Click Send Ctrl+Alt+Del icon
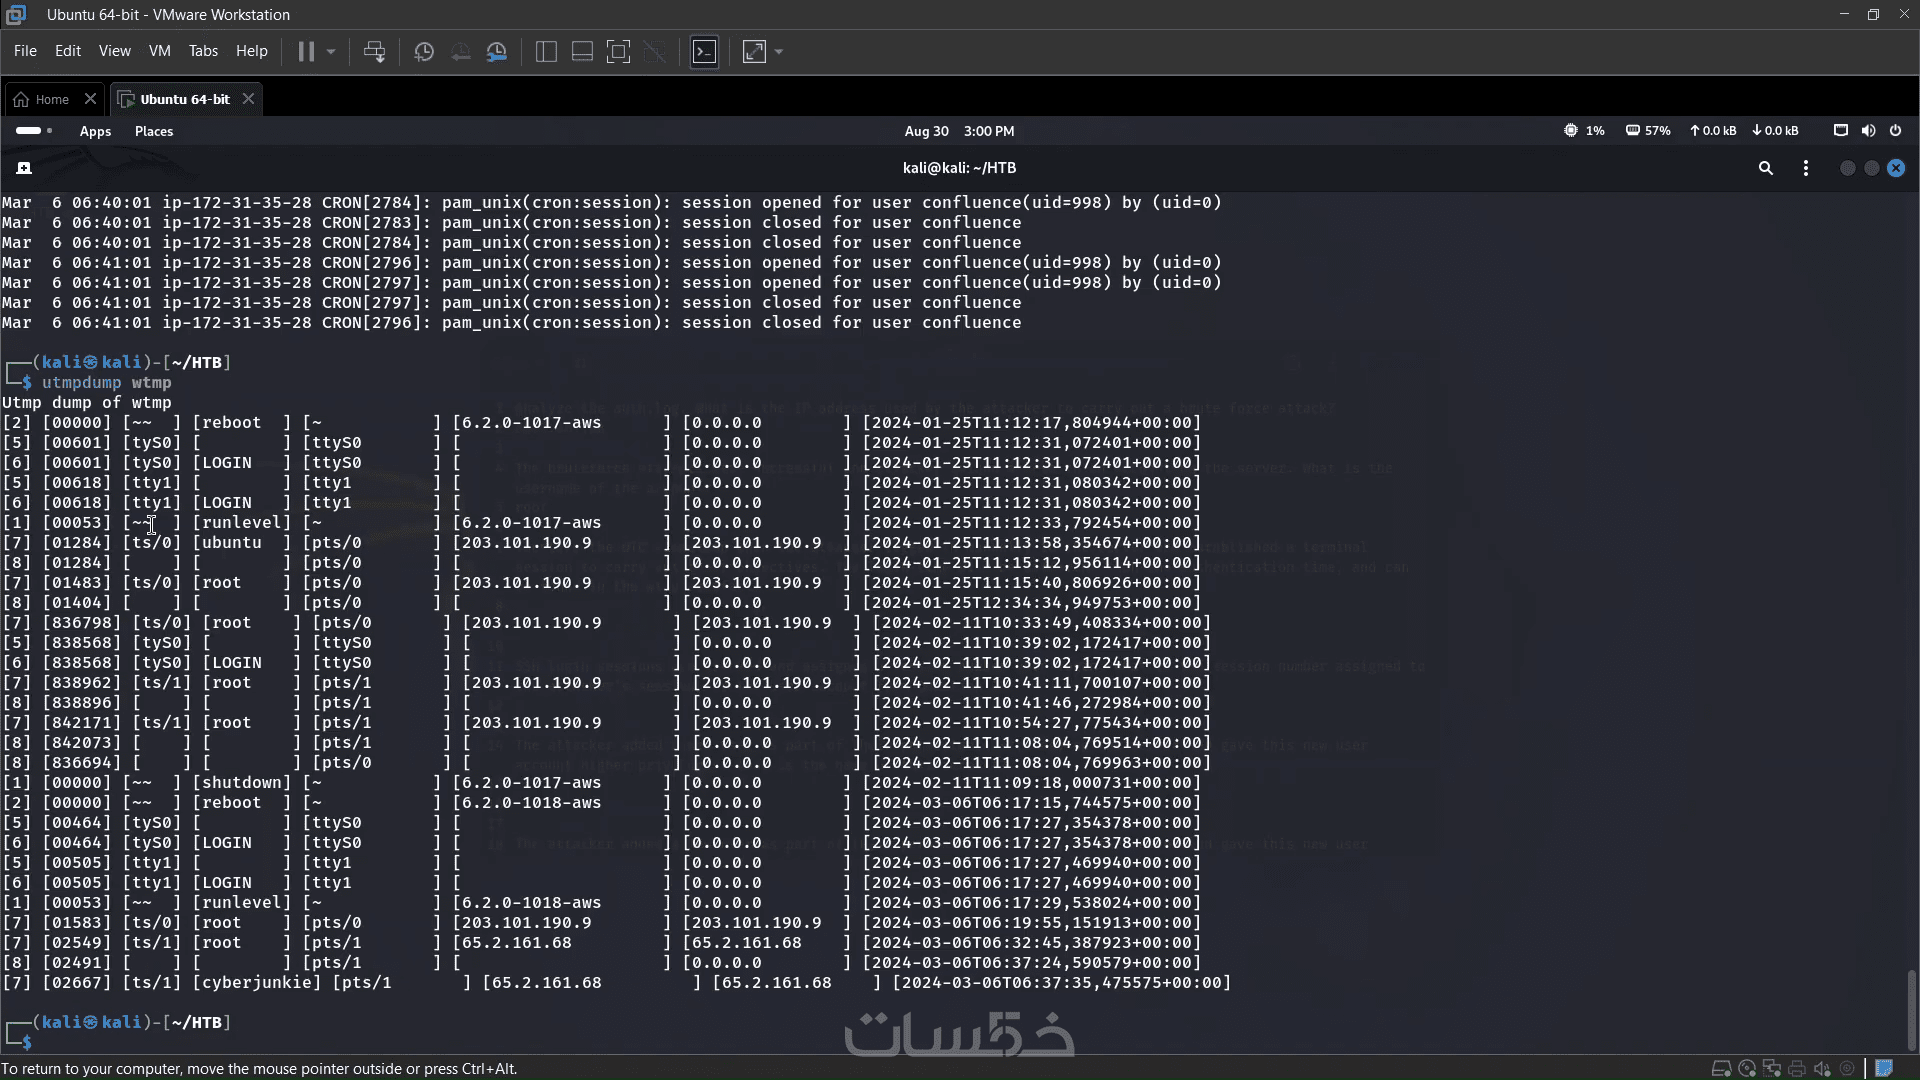The width and height of the screenshot is (1920, 1080). point(374,52)
